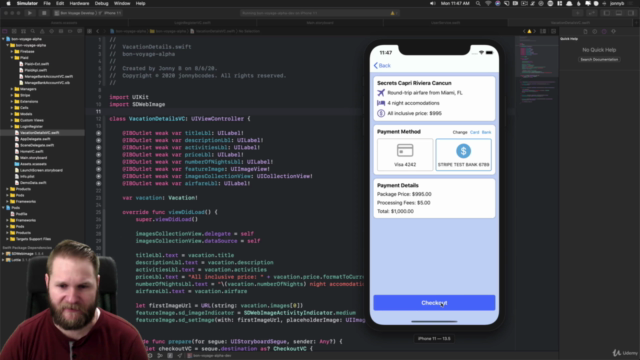Click the macOS Wi-Fi status icon
The height and width of the screenshot is (360, 640).
[x=488, y=3]
